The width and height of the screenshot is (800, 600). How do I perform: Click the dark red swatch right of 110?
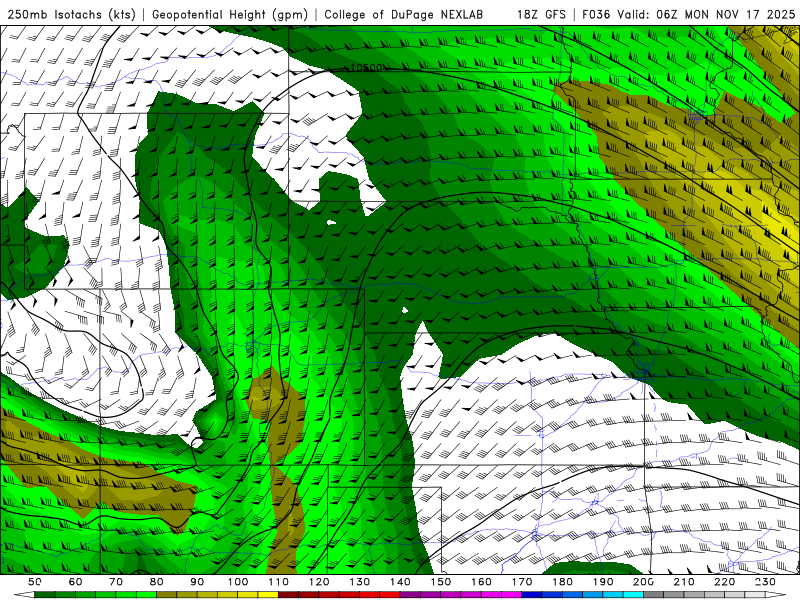click(289, 595)
